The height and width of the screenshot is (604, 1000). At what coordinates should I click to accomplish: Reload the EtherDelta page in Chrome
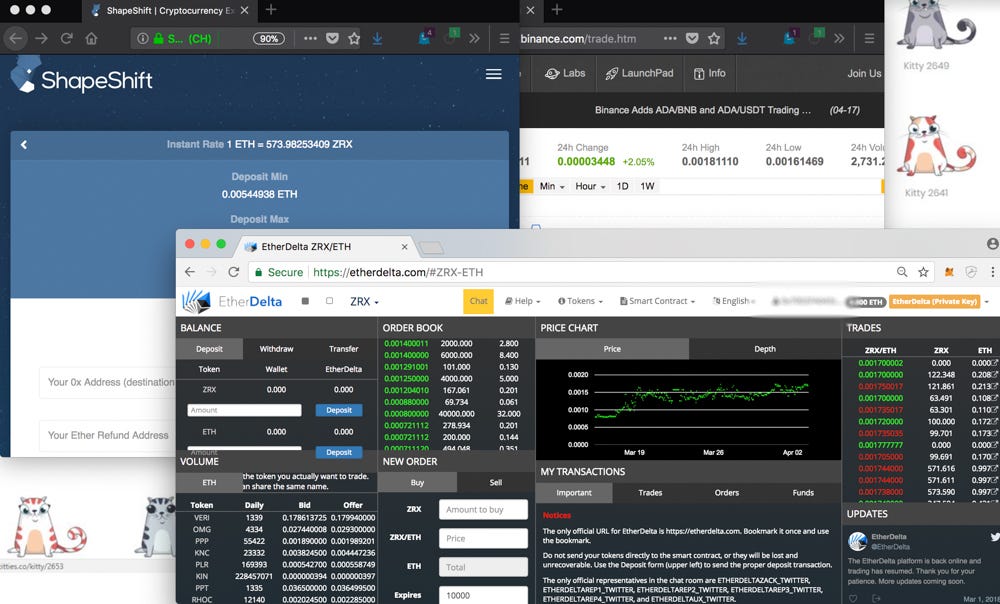point(233,272)
